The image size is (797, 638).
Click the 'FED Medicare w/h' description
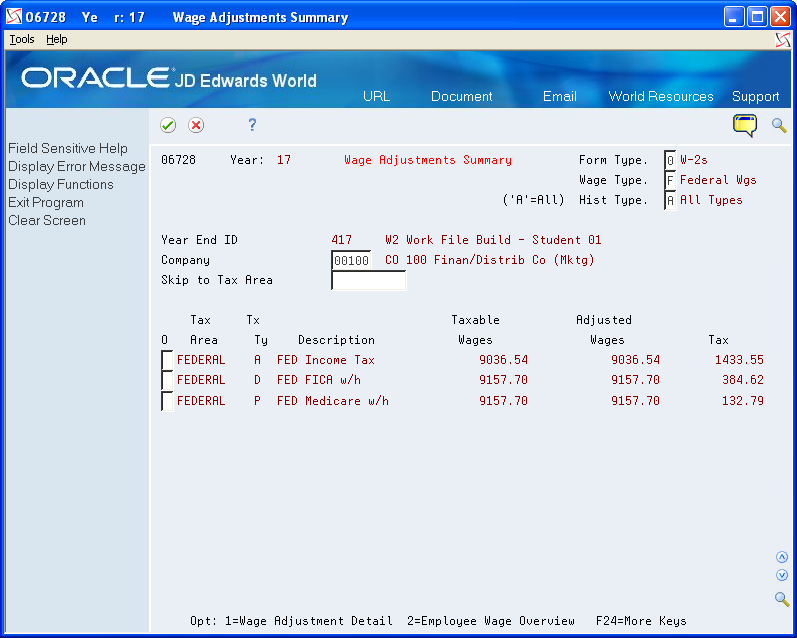333,401
